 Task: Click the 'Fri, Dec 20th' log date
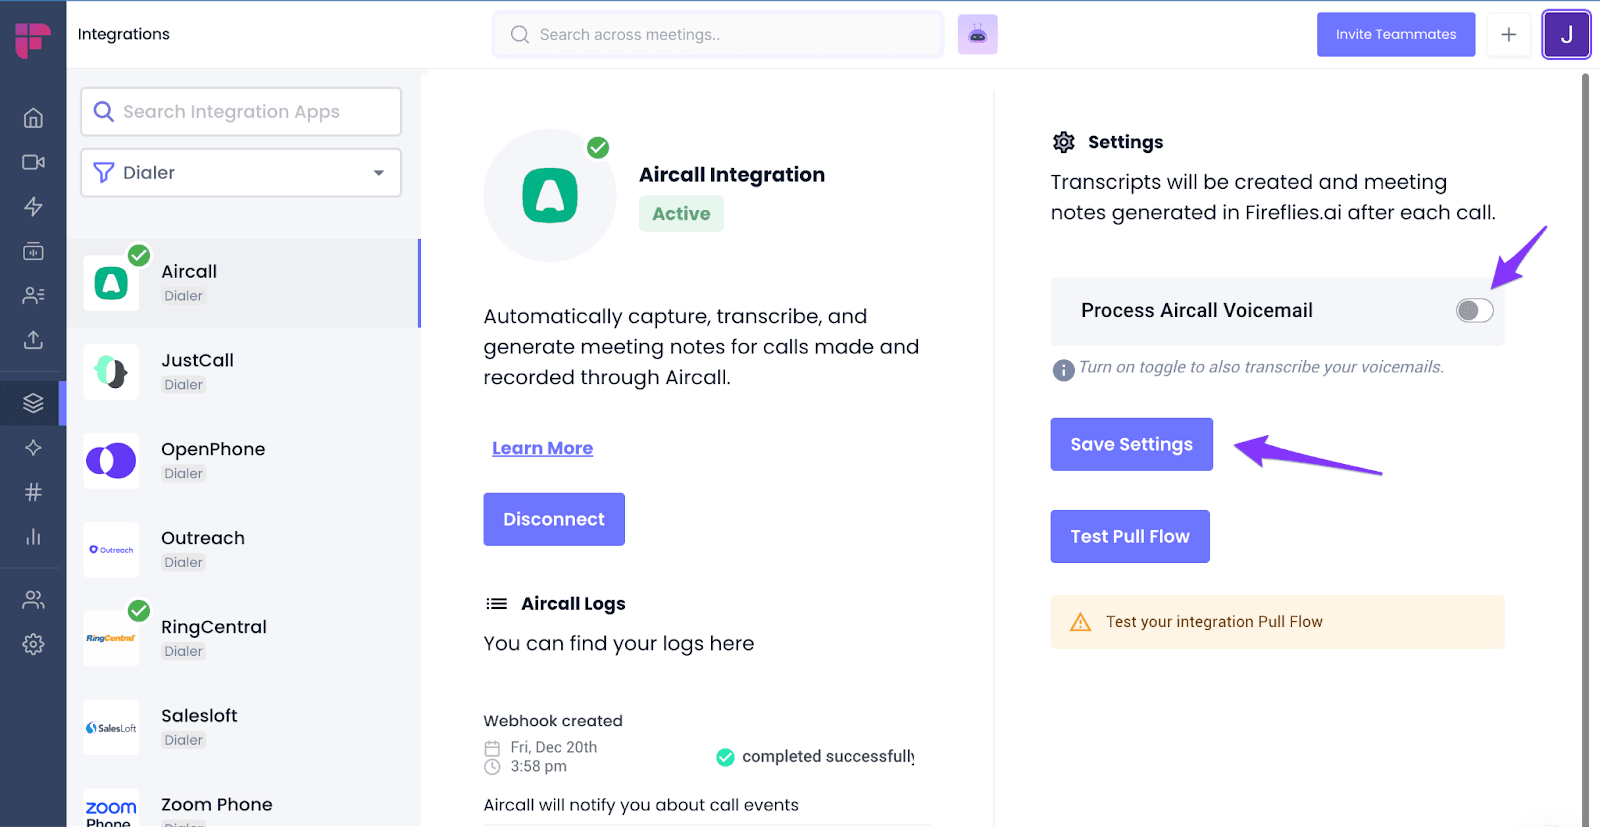click(x=554, y=747)
